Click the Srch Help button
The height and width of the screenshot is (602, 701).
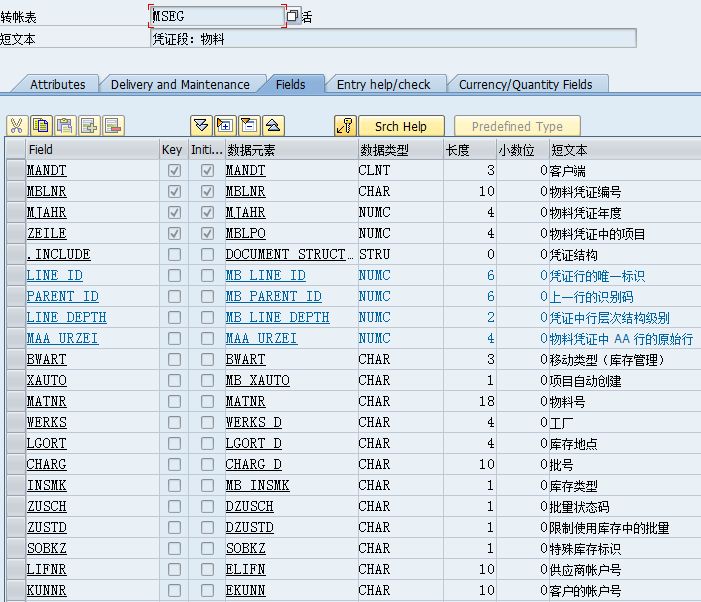coord(401,126)
